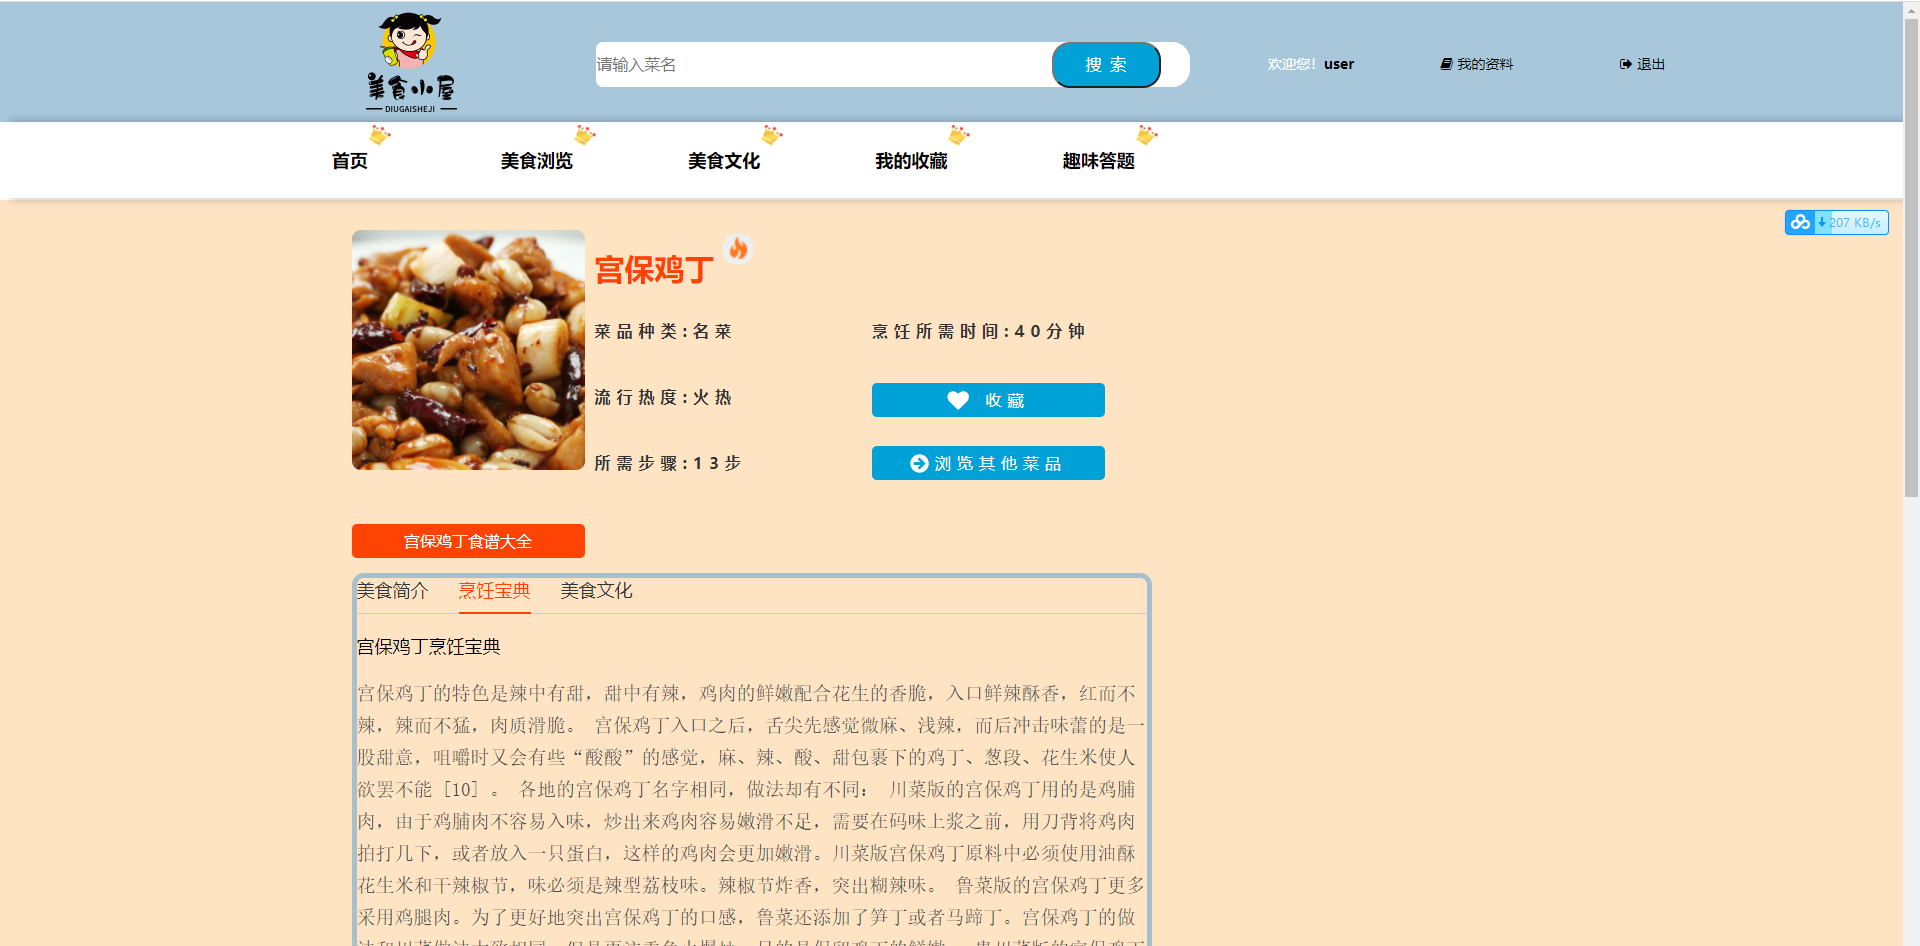The width and height of the screenshot is (1920, 946).
Task: Click the arrow icon on 浏览其他菜品 button
Action: (918, 463)
